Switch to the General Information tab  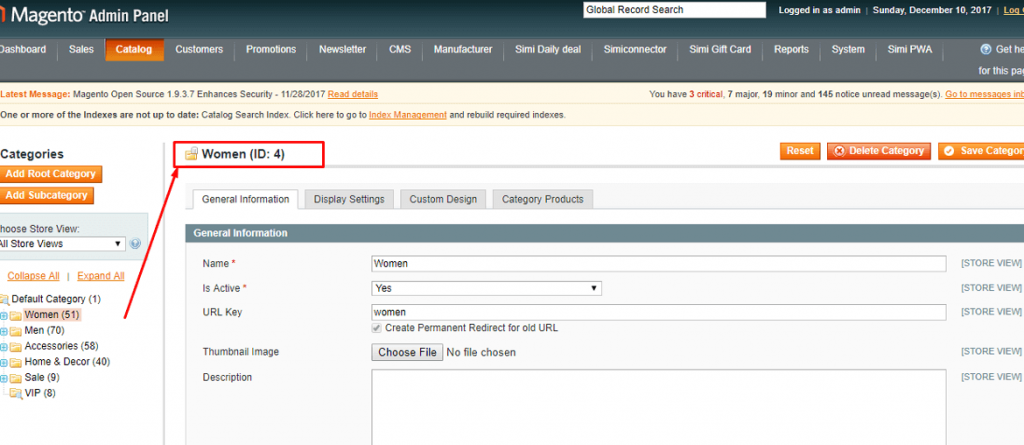pyautogui.click(x=246, y=199)
